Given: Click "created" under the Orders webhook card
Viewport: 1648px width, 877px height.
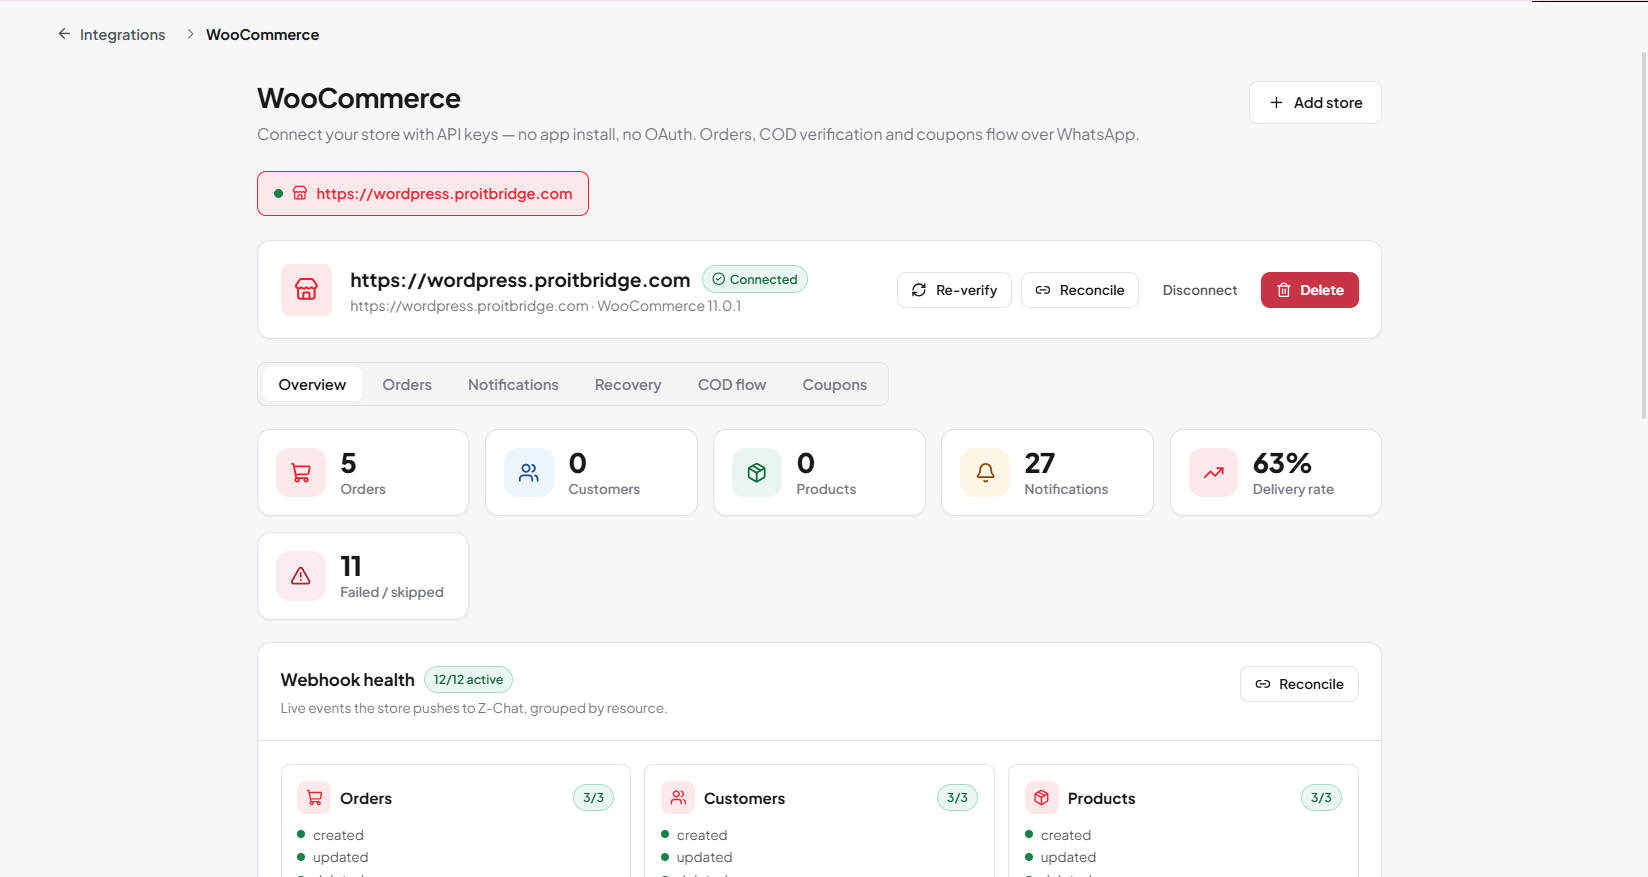Looking at the screenshot, I should pos(338,835).
